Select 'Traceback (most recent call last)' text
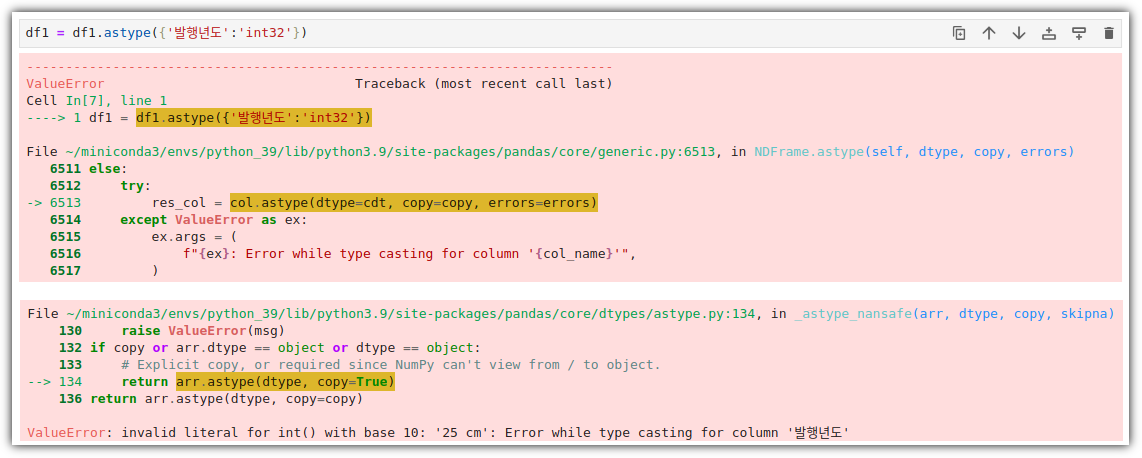The width and height of the screenshot is (1142, 458). pos(484,84)
